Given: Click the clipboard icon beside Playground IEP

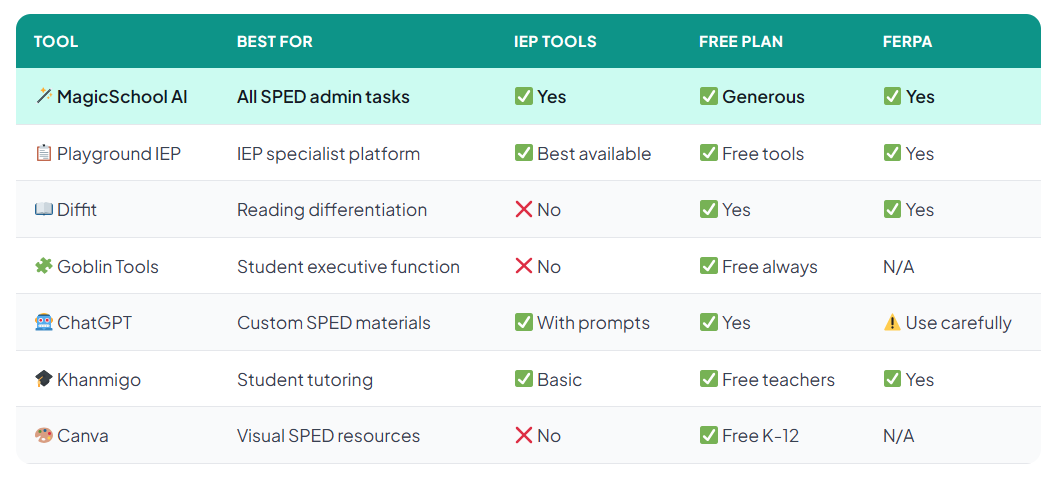Looking at the screenshot, I should tap(43, 153).
